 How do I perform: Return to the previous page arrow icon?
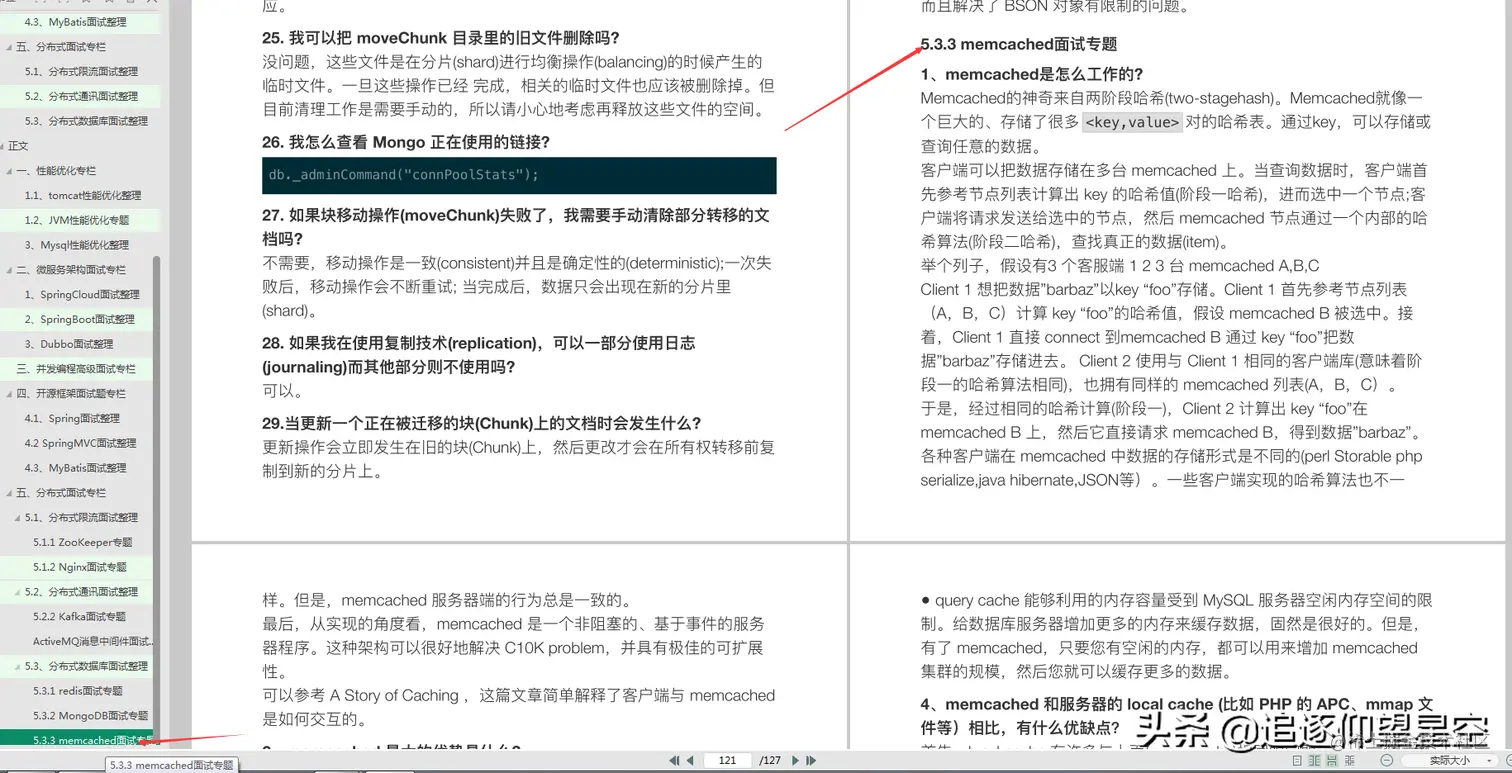click(x=690, y=760)
